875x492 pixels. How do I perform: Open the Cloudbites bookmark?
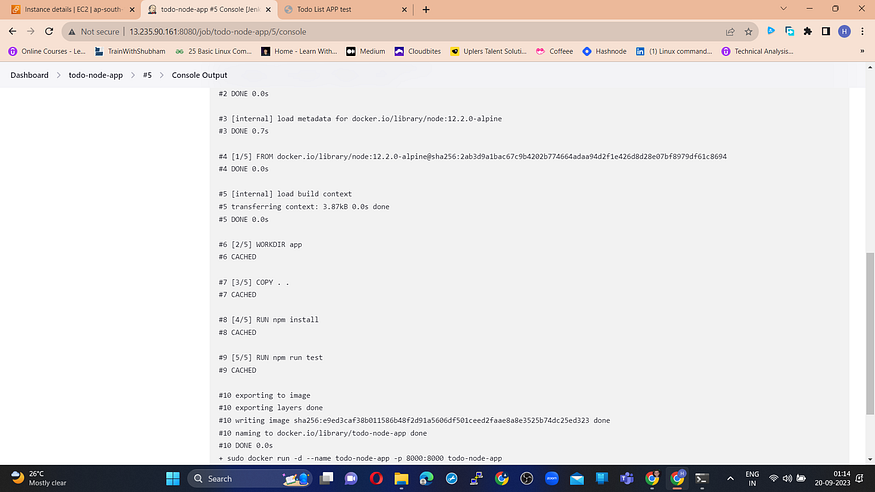coord(417,51)
